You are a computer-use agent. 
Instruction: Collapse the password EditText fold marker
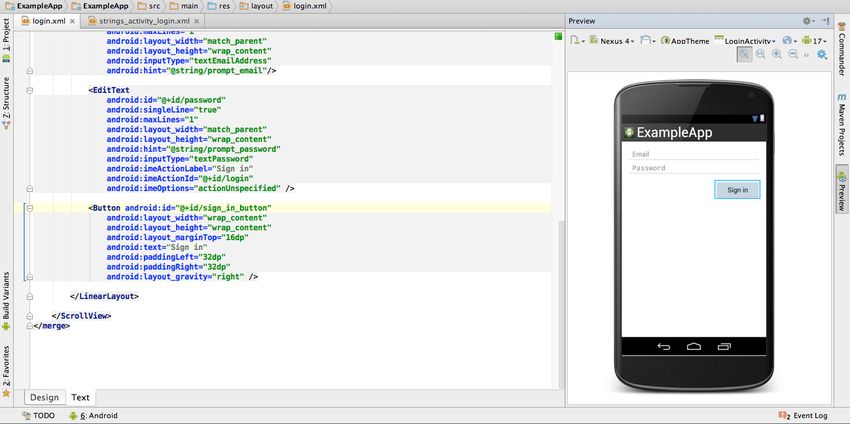pyautogui.click(x=29, y=91)
